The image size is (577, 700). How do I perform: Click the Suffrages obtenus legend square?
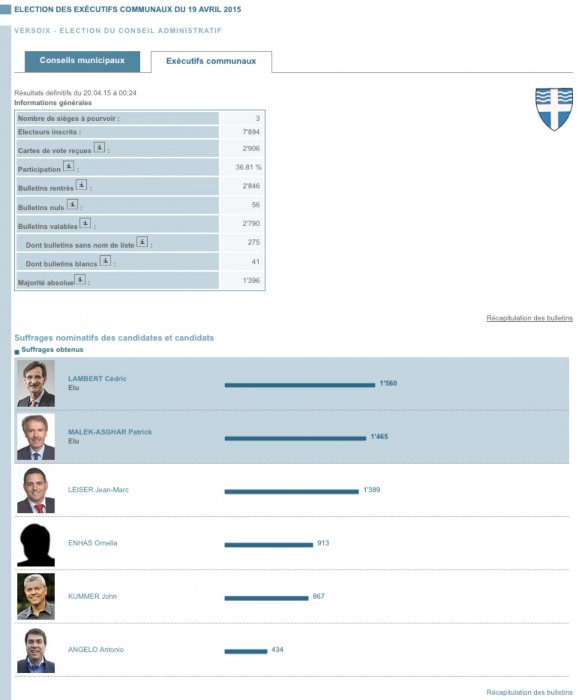coord(17,352)
